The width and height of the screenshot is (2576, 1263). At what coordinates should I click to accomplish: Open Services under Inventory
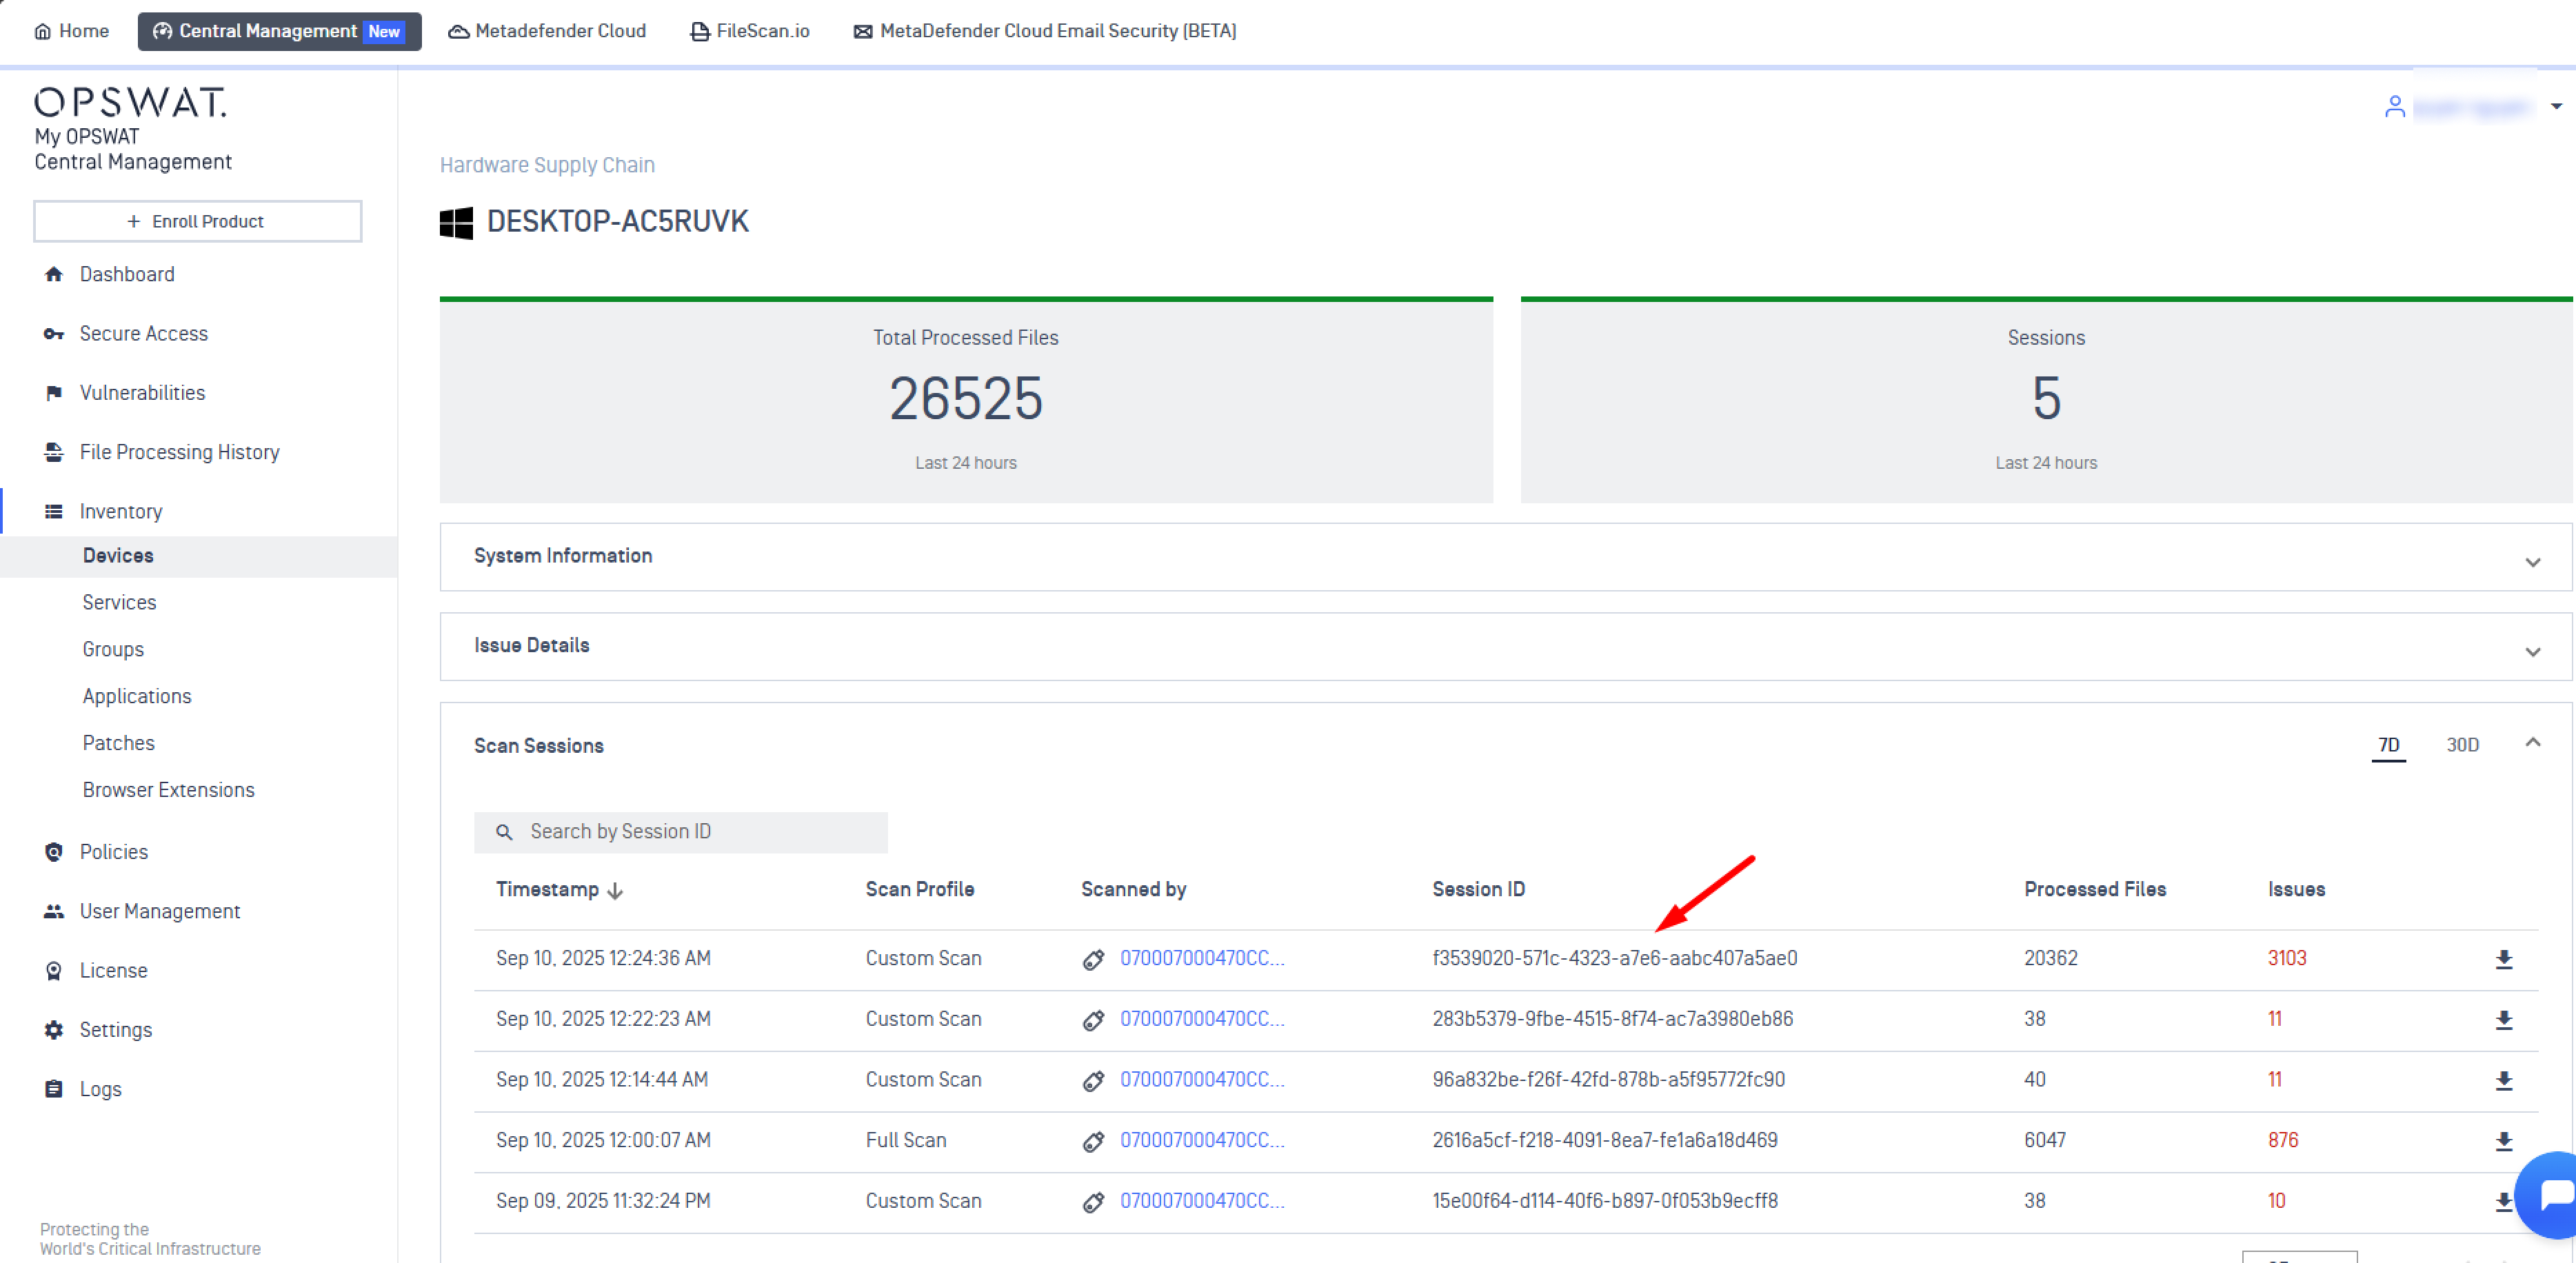[x=119, y=602]
